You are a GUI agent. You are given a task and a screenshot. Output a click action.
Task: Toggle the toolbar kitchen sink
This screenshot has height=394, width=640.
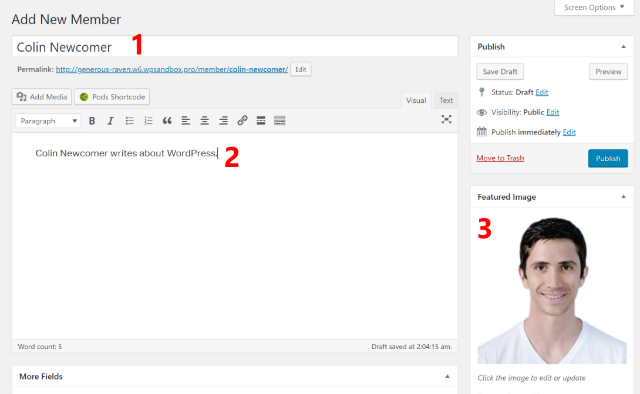point(280,121)
